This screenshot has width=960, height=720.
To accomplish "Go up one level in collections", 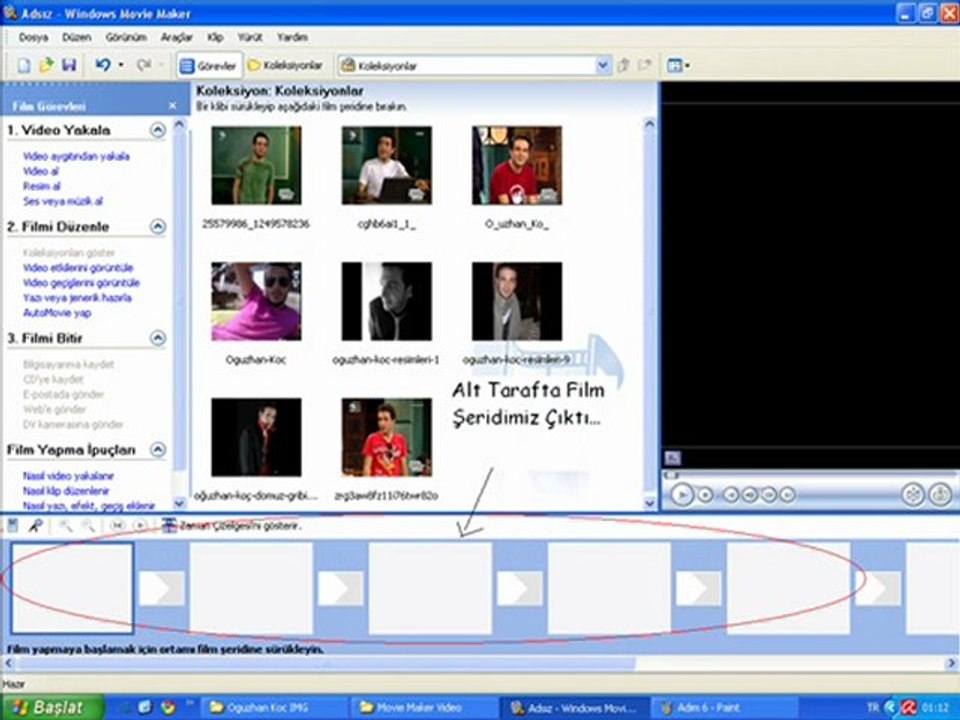I will (x=623, y=65).
